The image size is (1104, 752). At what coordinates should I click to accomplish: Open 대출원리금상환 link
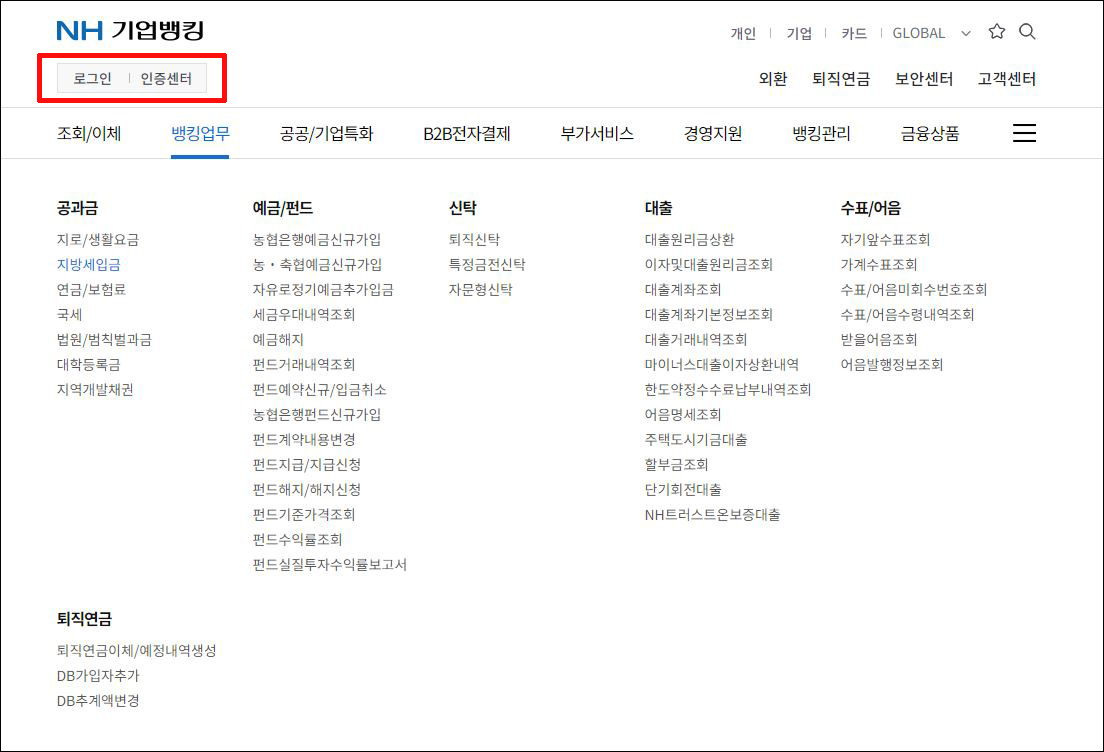[689, 239]
